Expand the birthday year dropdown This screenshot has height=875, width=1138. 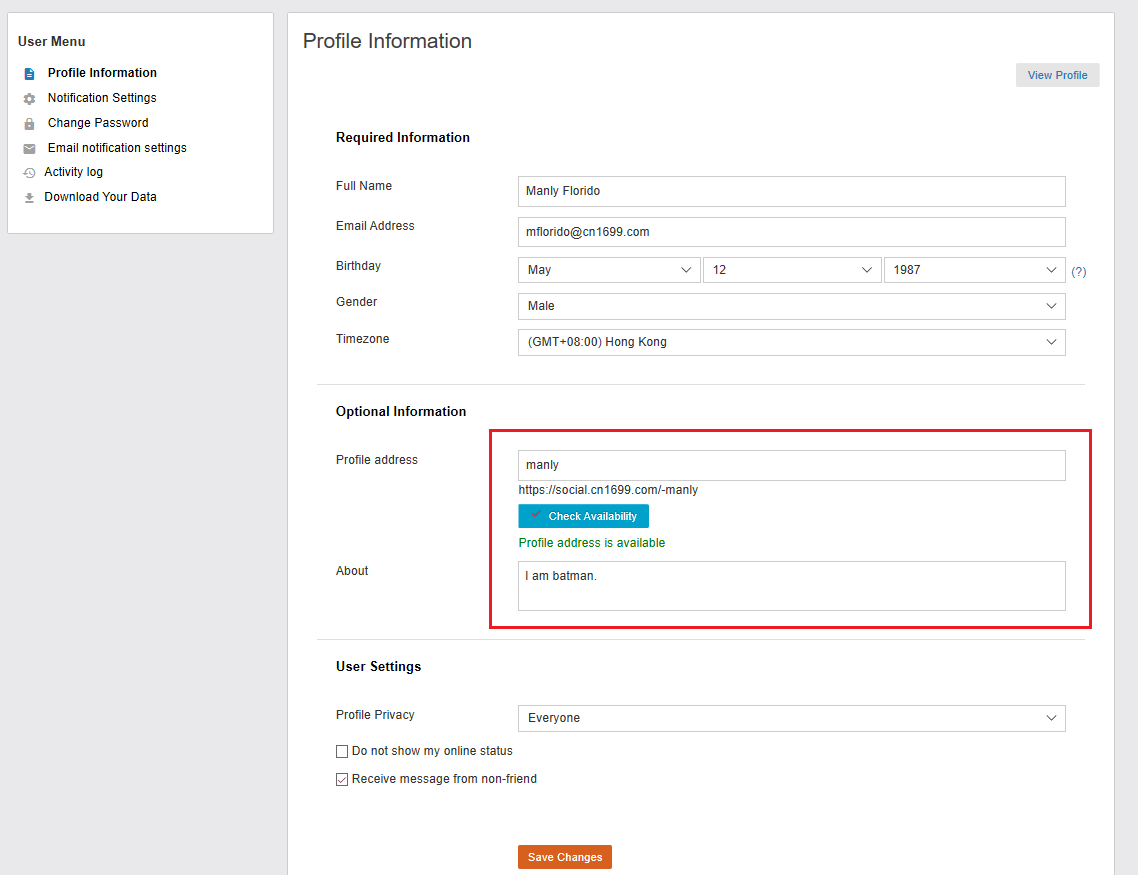(x=974, y=270)
